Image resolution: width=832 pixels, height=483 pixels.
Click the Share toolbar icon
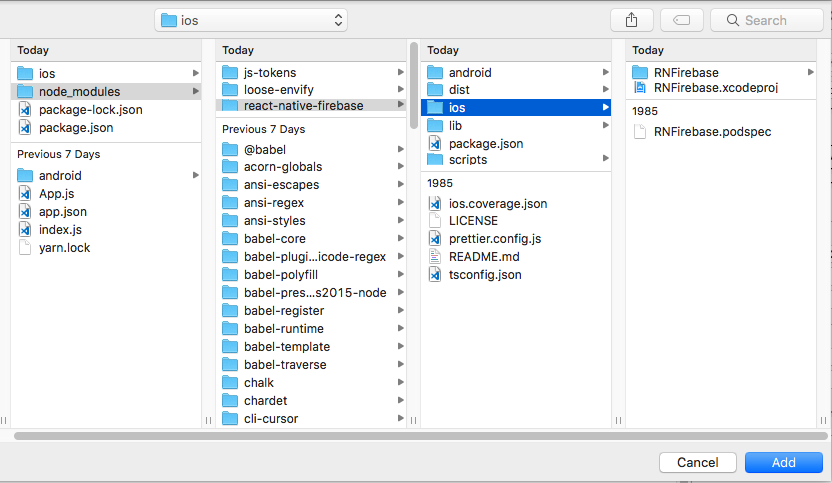pyautogui.click(x=631, y=20)
